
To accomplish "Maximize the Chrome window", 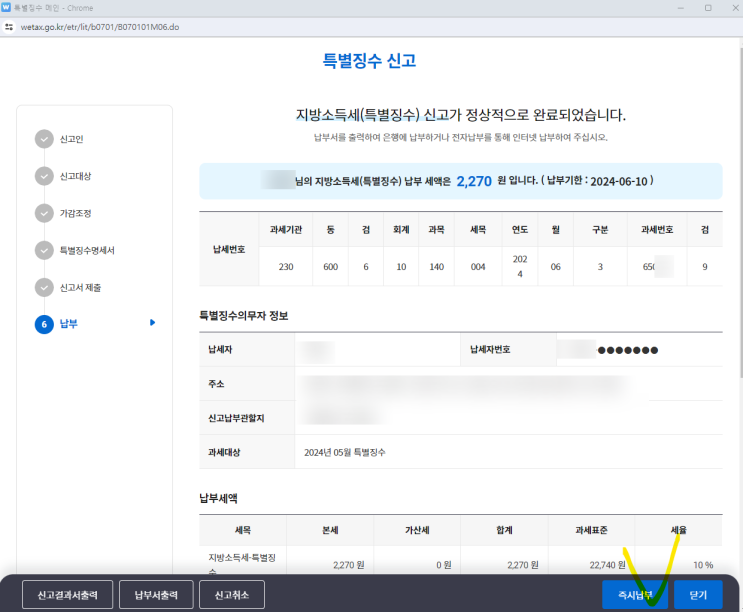I will (707, 7).
